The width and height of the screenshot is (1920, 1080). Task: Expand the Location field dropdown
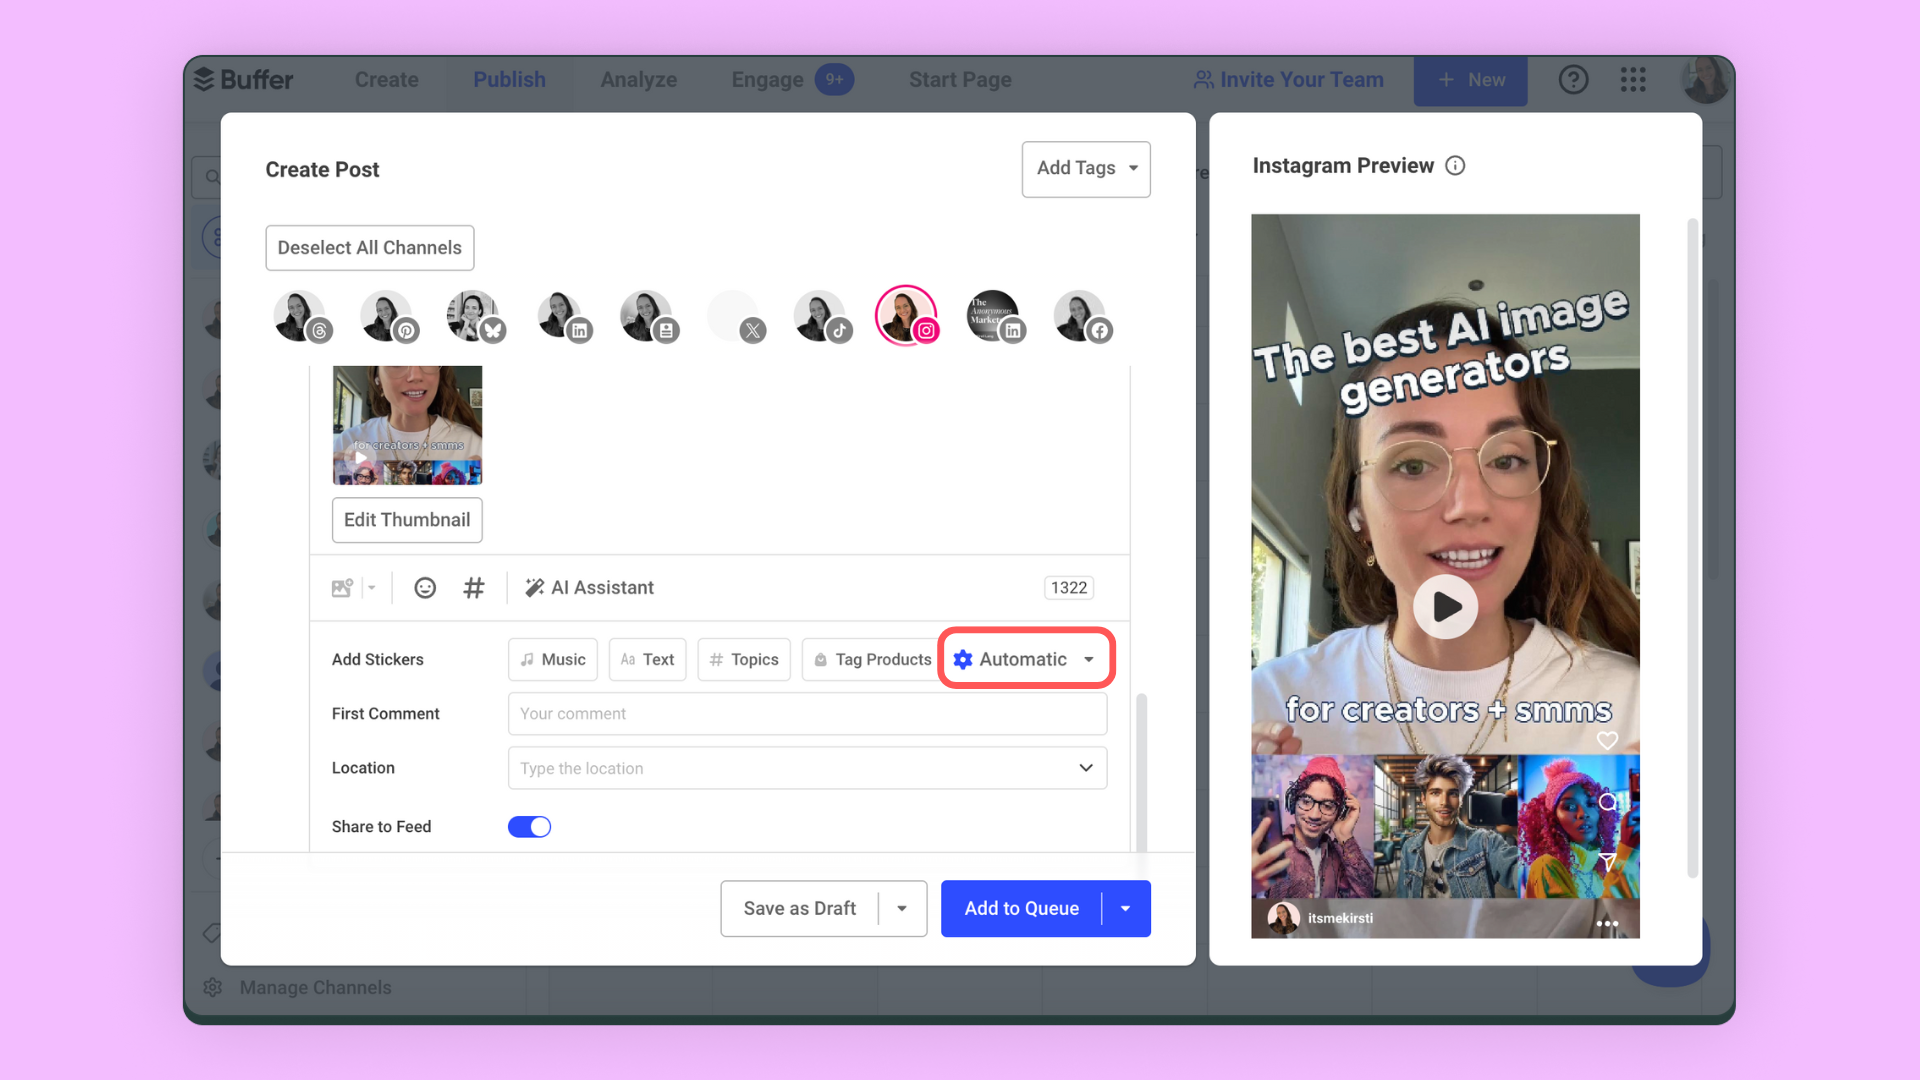1087,767
